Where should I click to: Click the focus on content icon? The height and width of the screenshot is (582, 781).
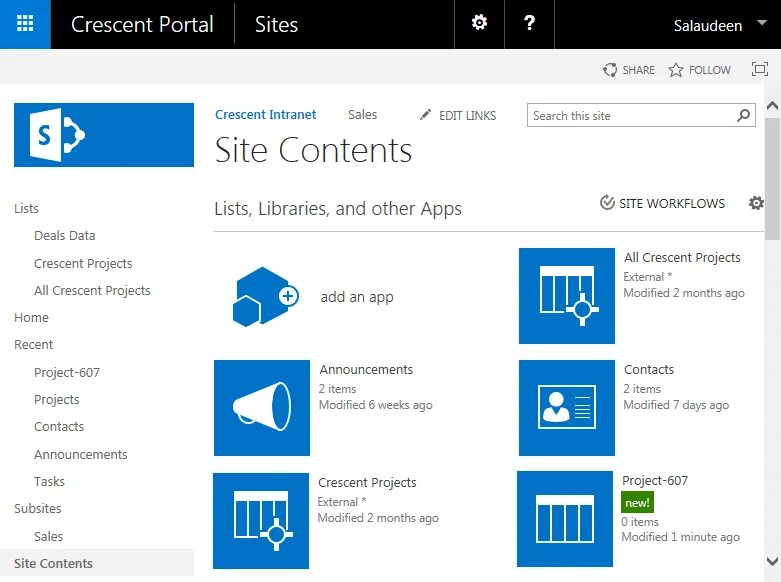pyautogui.click(x=759, y=70)
